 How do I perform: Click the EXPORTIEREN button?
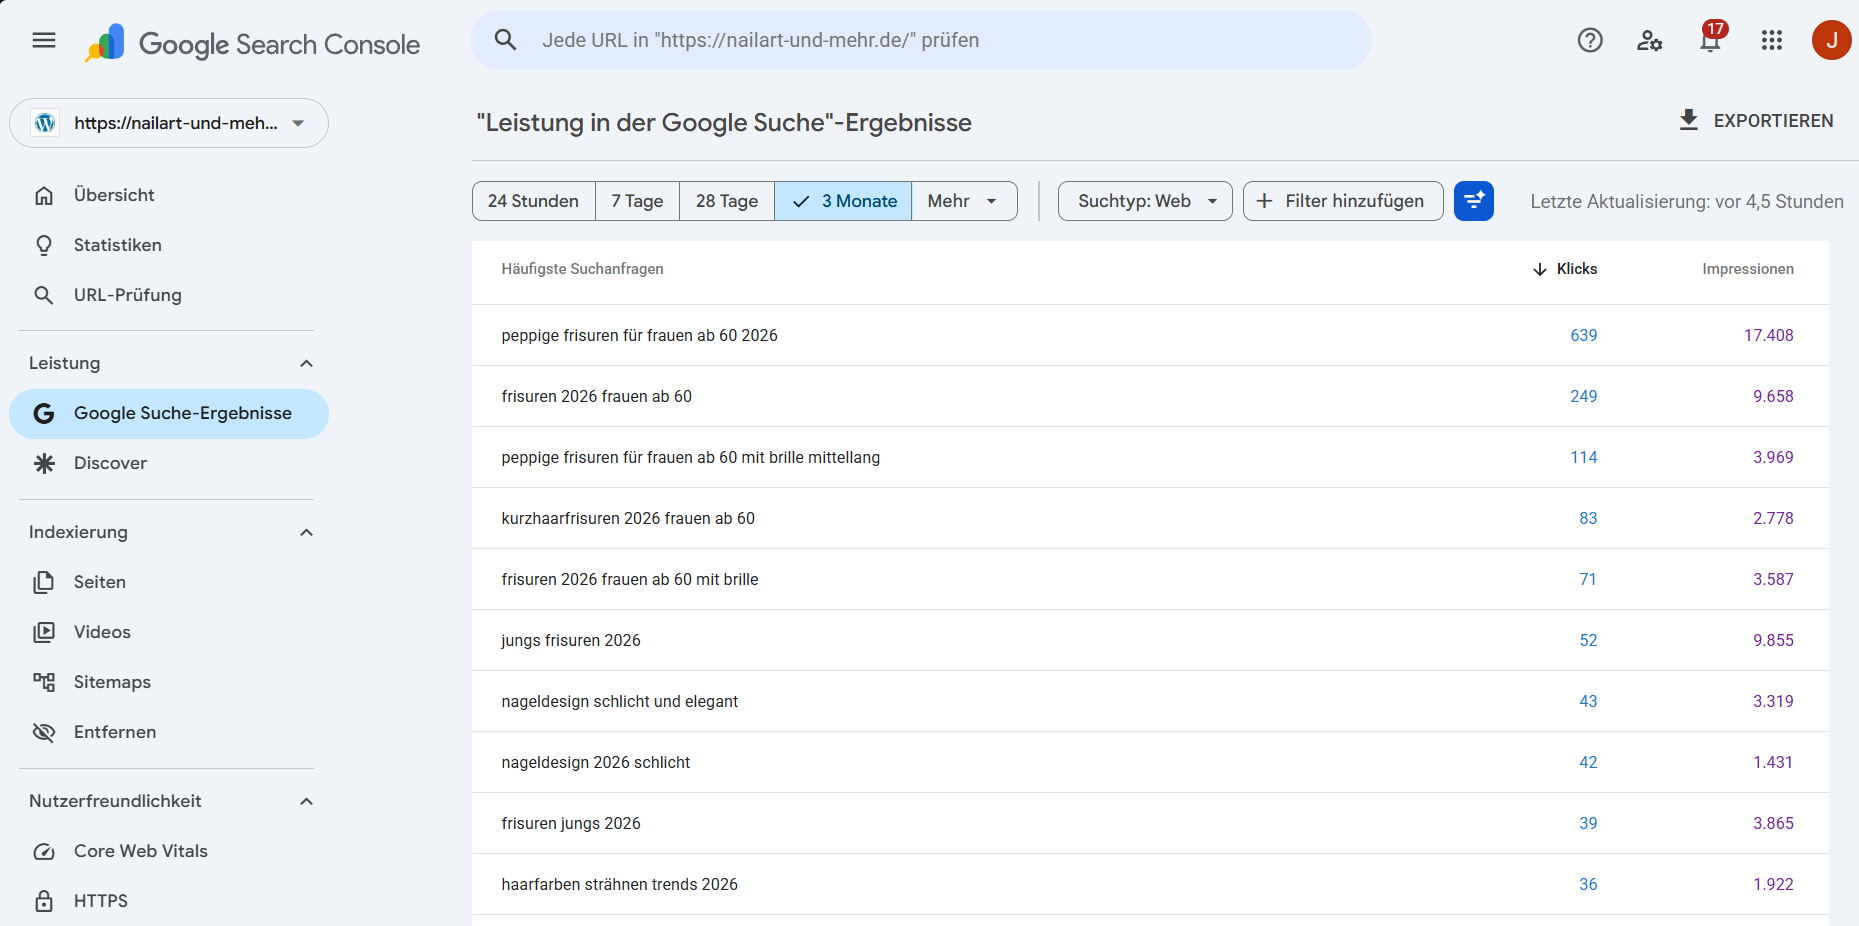point(1756,120)
